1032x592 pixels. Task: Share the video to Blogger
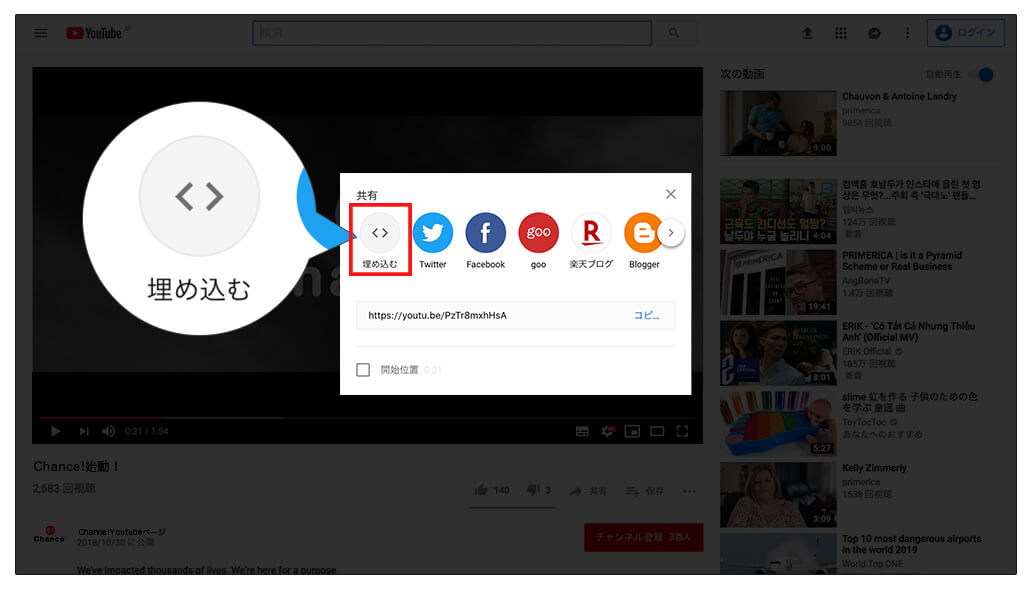643,232
